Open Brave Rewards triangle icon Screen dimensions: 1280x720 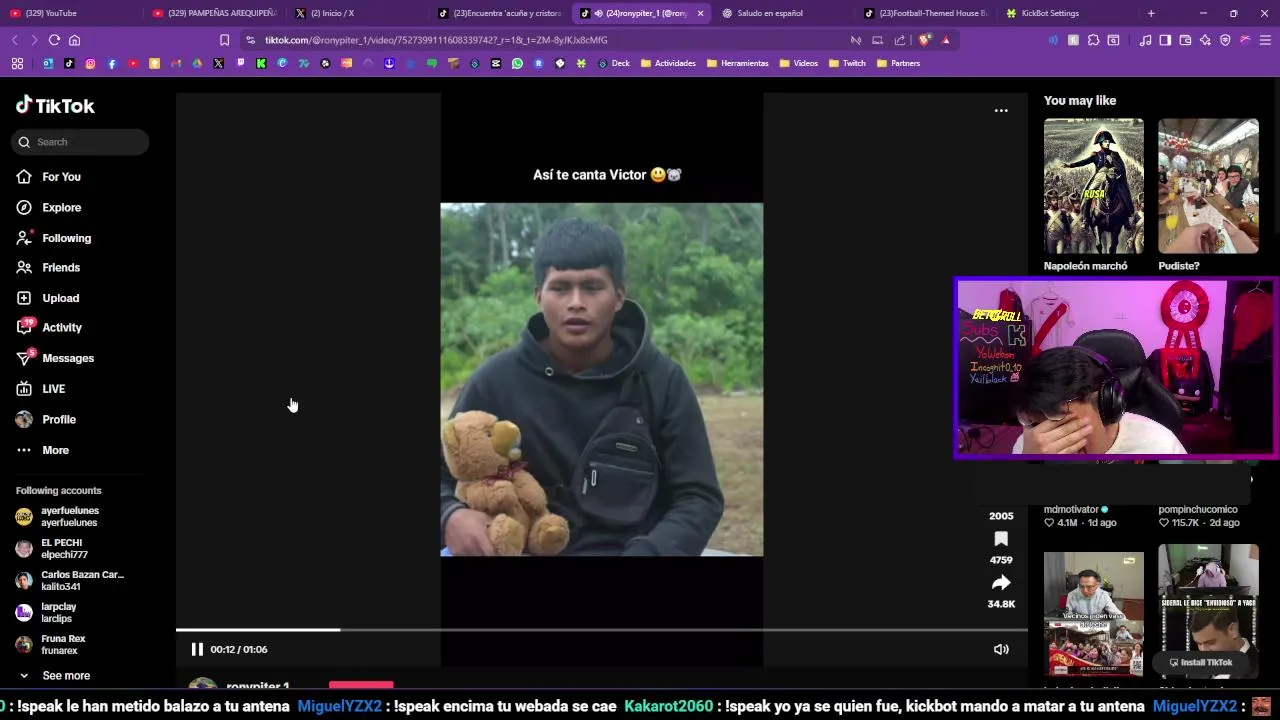pyautogui.click(x=946, y=40)
